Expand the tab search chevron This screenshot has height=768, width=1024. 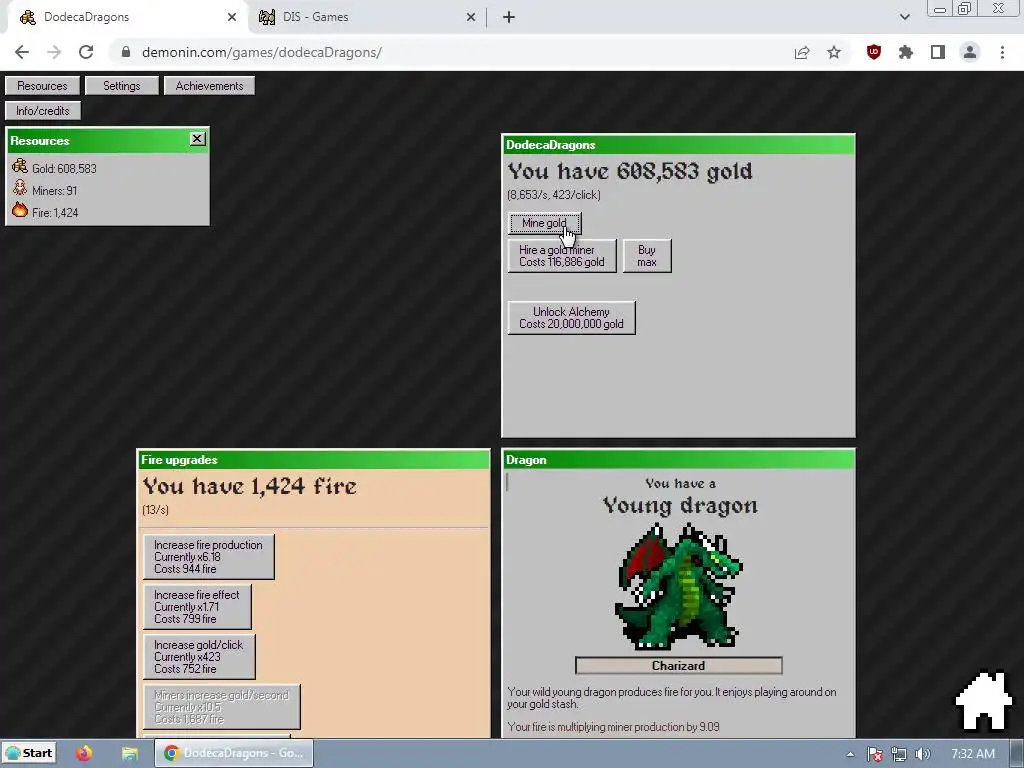(904, 17)
